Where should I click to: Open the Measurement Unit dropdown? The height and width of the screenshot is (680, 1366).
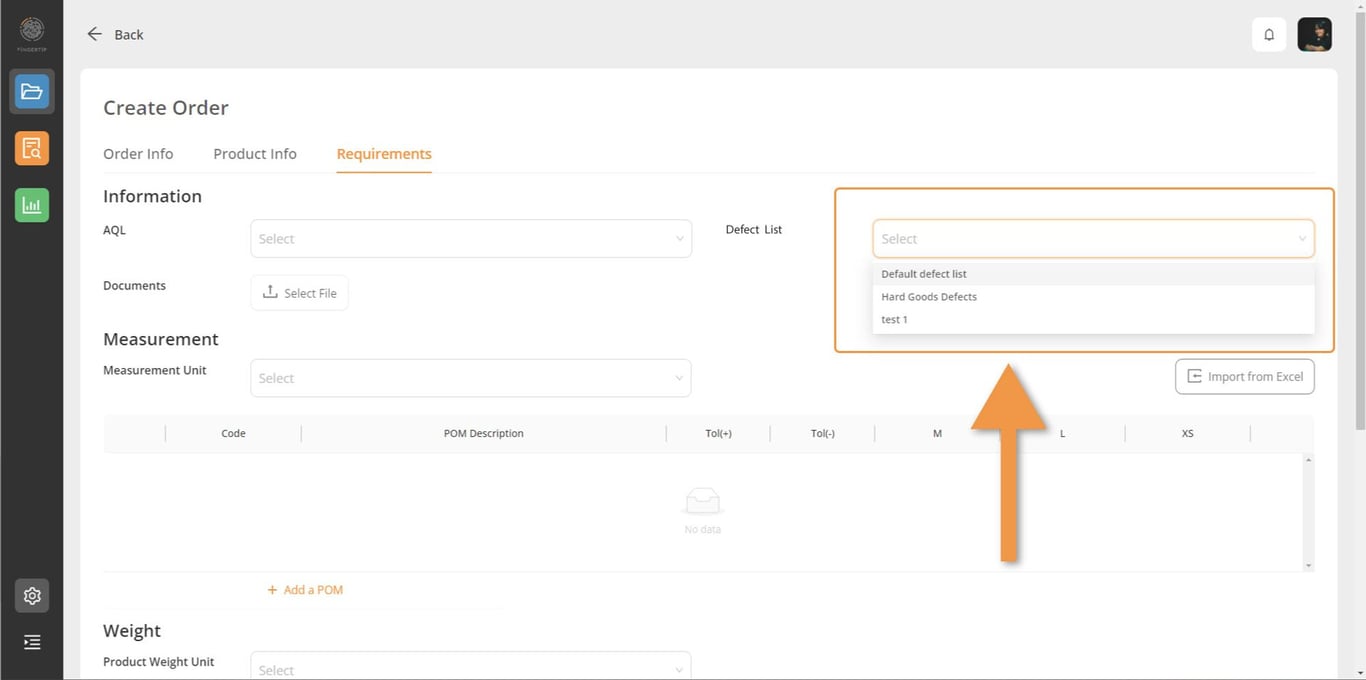[471, 378]
